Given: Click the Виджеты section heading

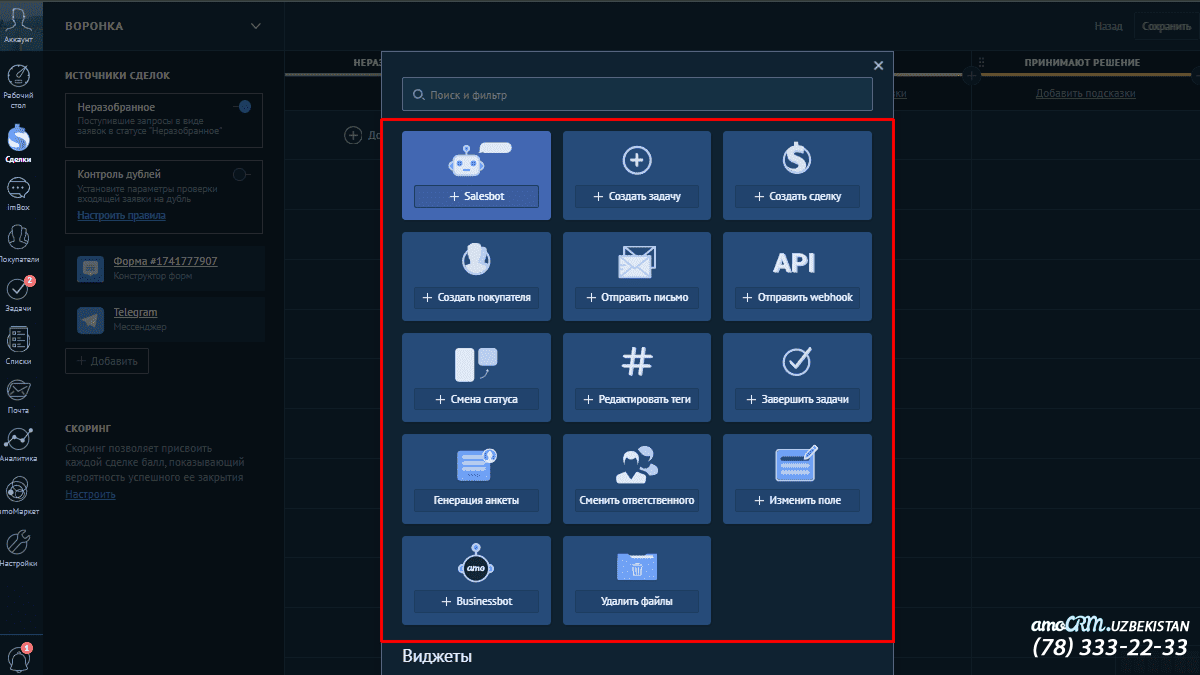Looking at the screenshot, I should click(x=437, y=656).
